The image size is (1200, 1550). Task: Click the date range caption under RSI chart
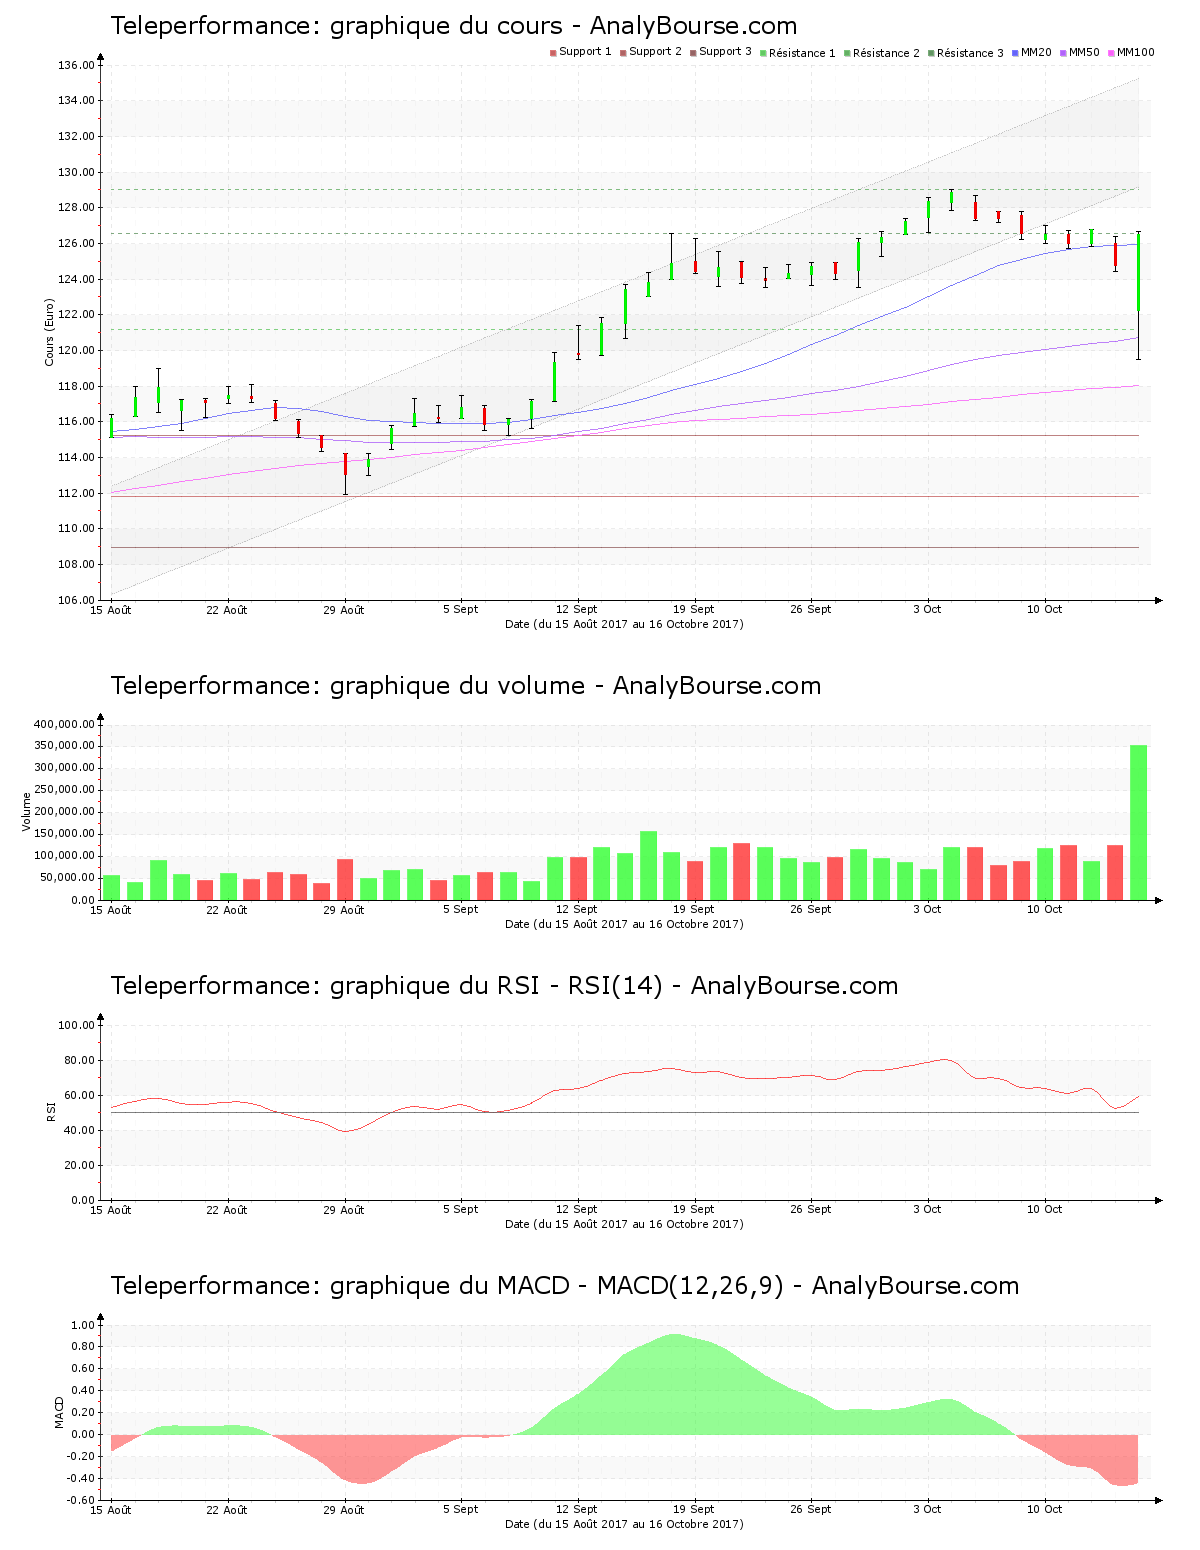pos(624,1224)
